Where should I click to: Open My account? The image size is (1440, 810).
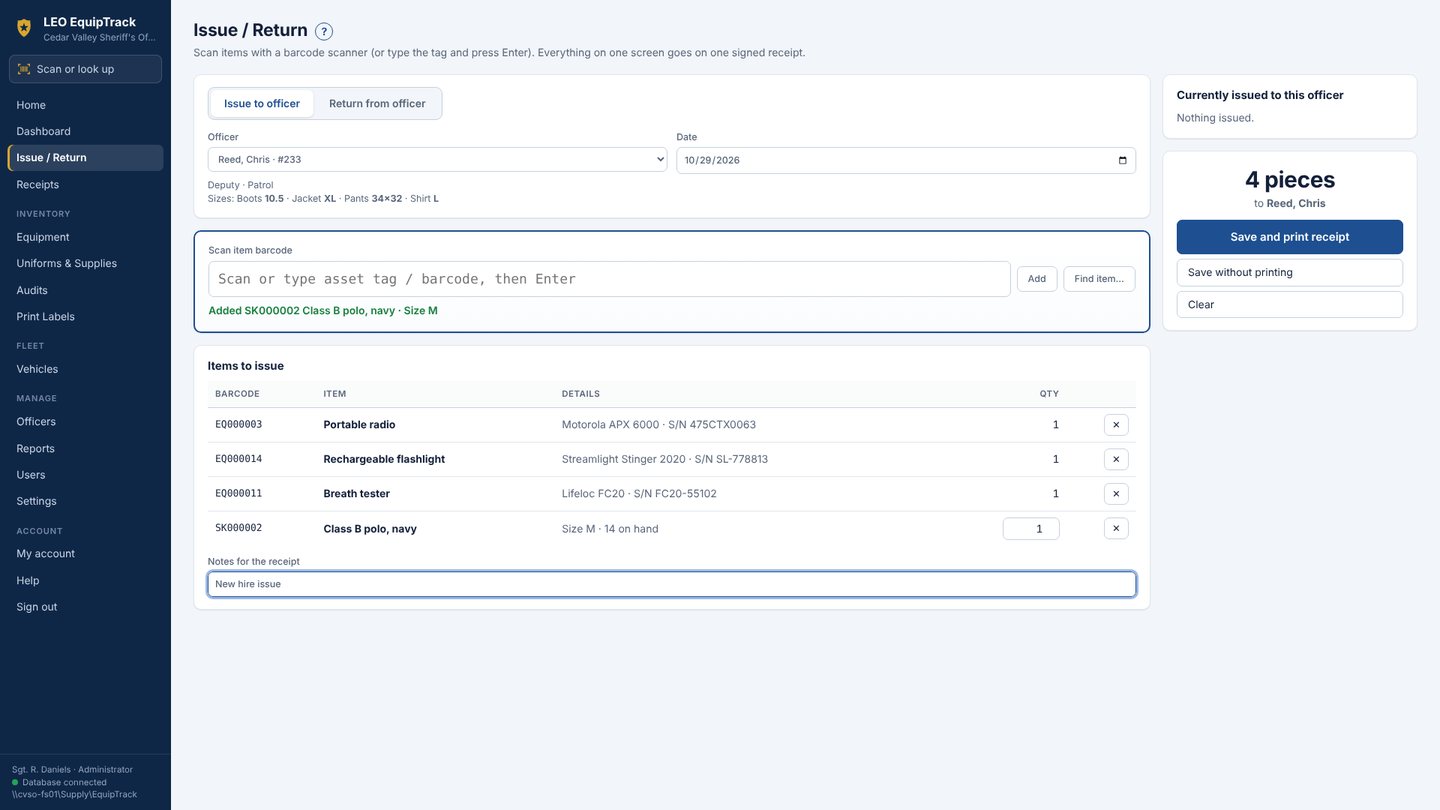[85, 554]
